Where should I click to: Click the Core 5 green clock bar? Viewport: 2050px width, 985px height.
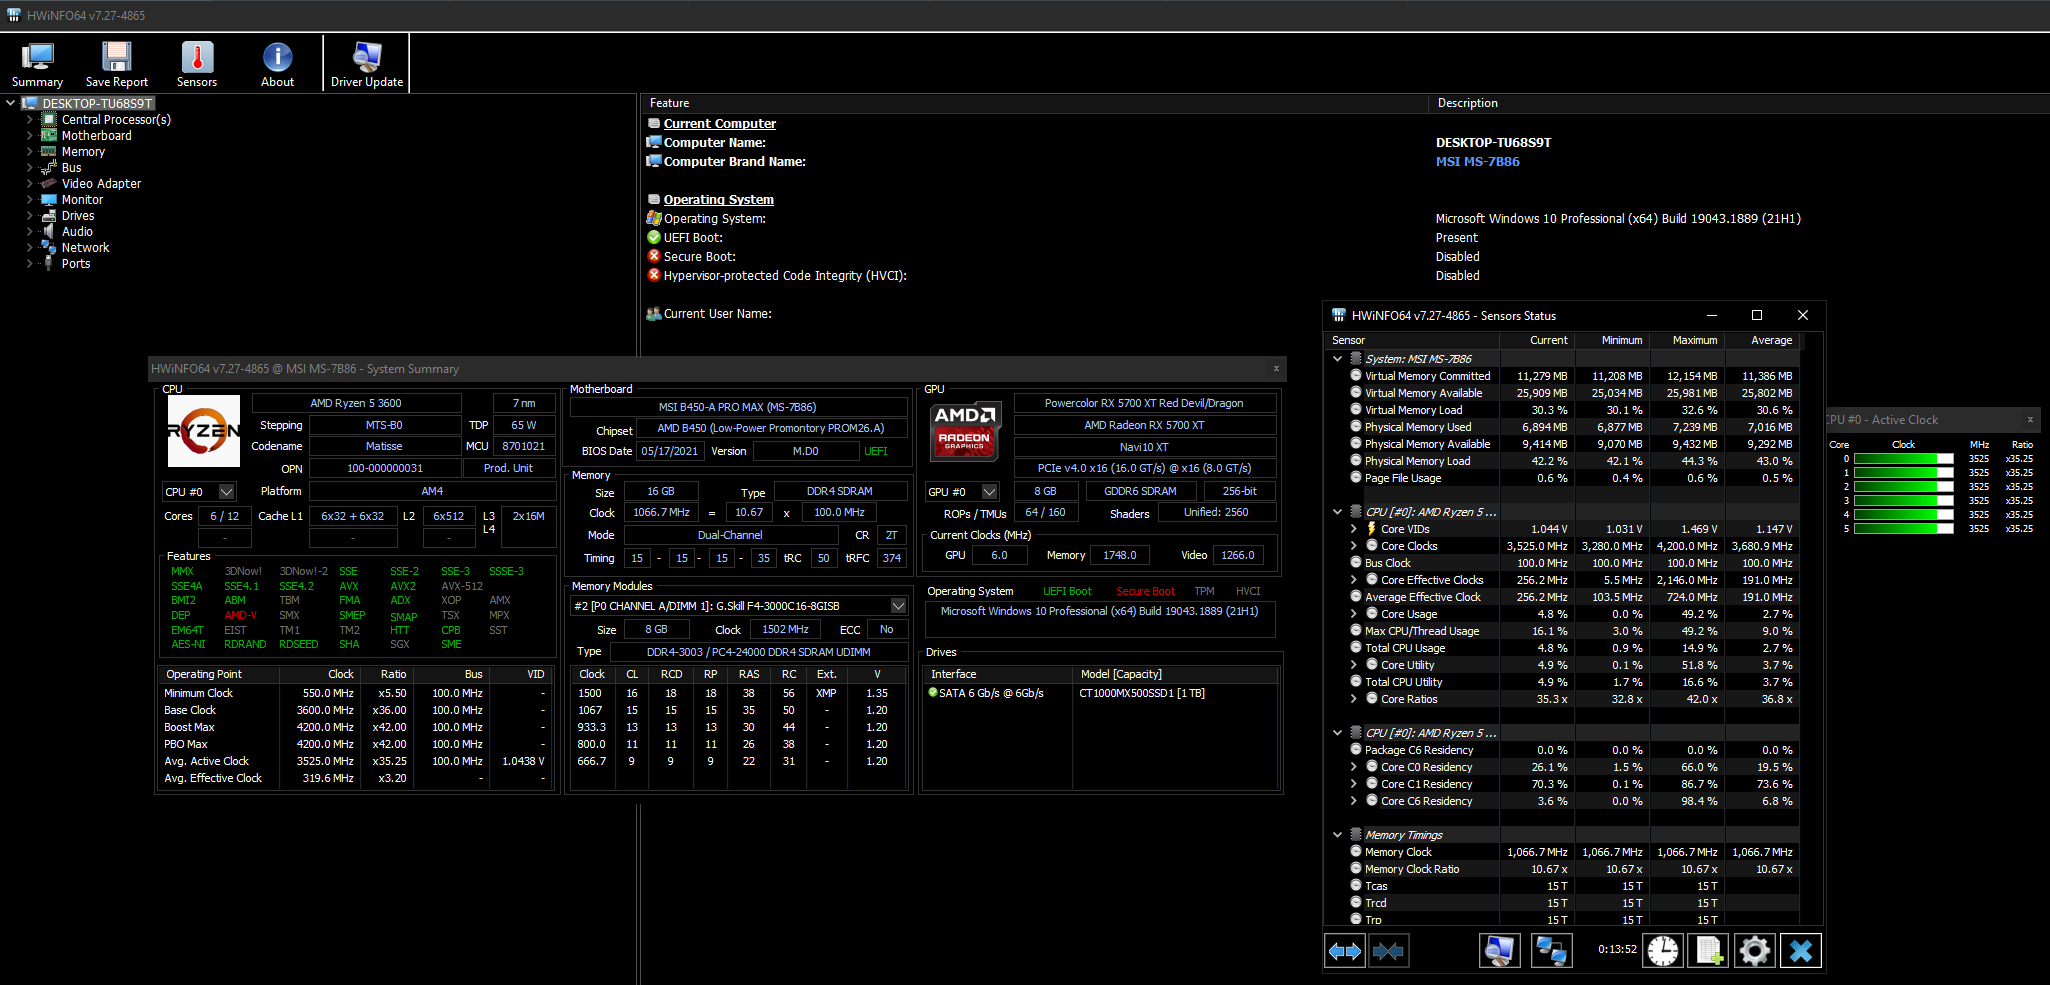[1904, 529]
